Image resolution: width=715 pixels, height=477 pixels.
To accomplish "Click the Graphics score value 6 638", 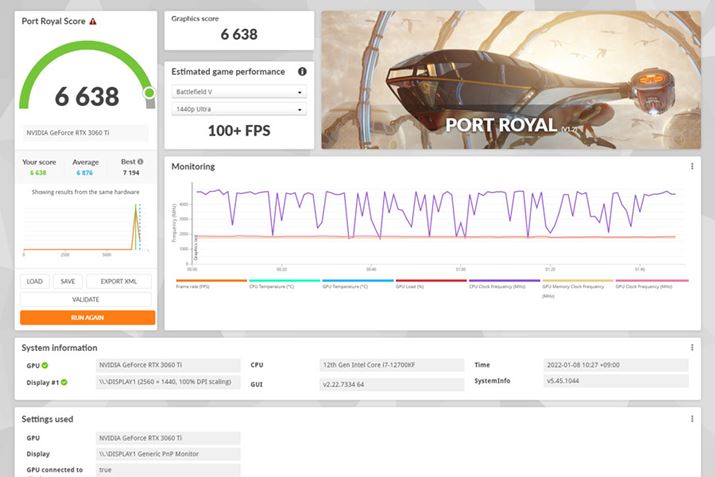I will point(239,34).
